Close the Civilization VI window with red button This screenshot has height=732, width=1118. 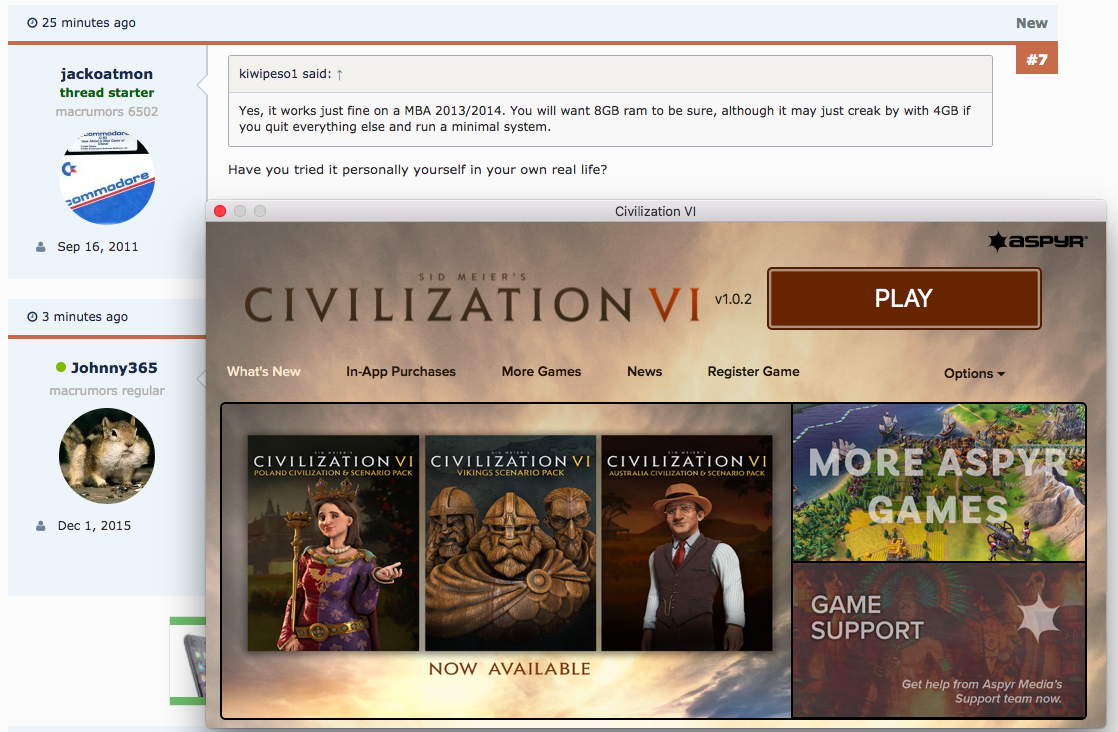tap(220, 211)
